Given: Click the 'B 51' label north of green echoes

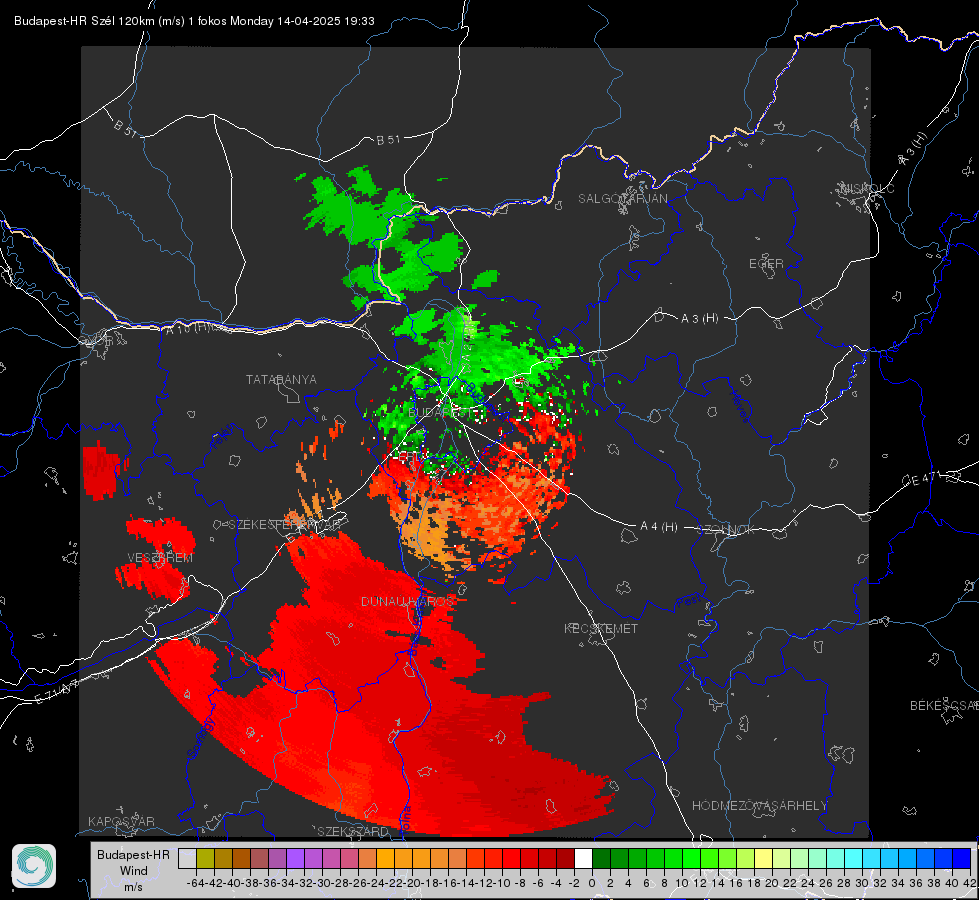Looking at the screenshot, I should [388, 140].
